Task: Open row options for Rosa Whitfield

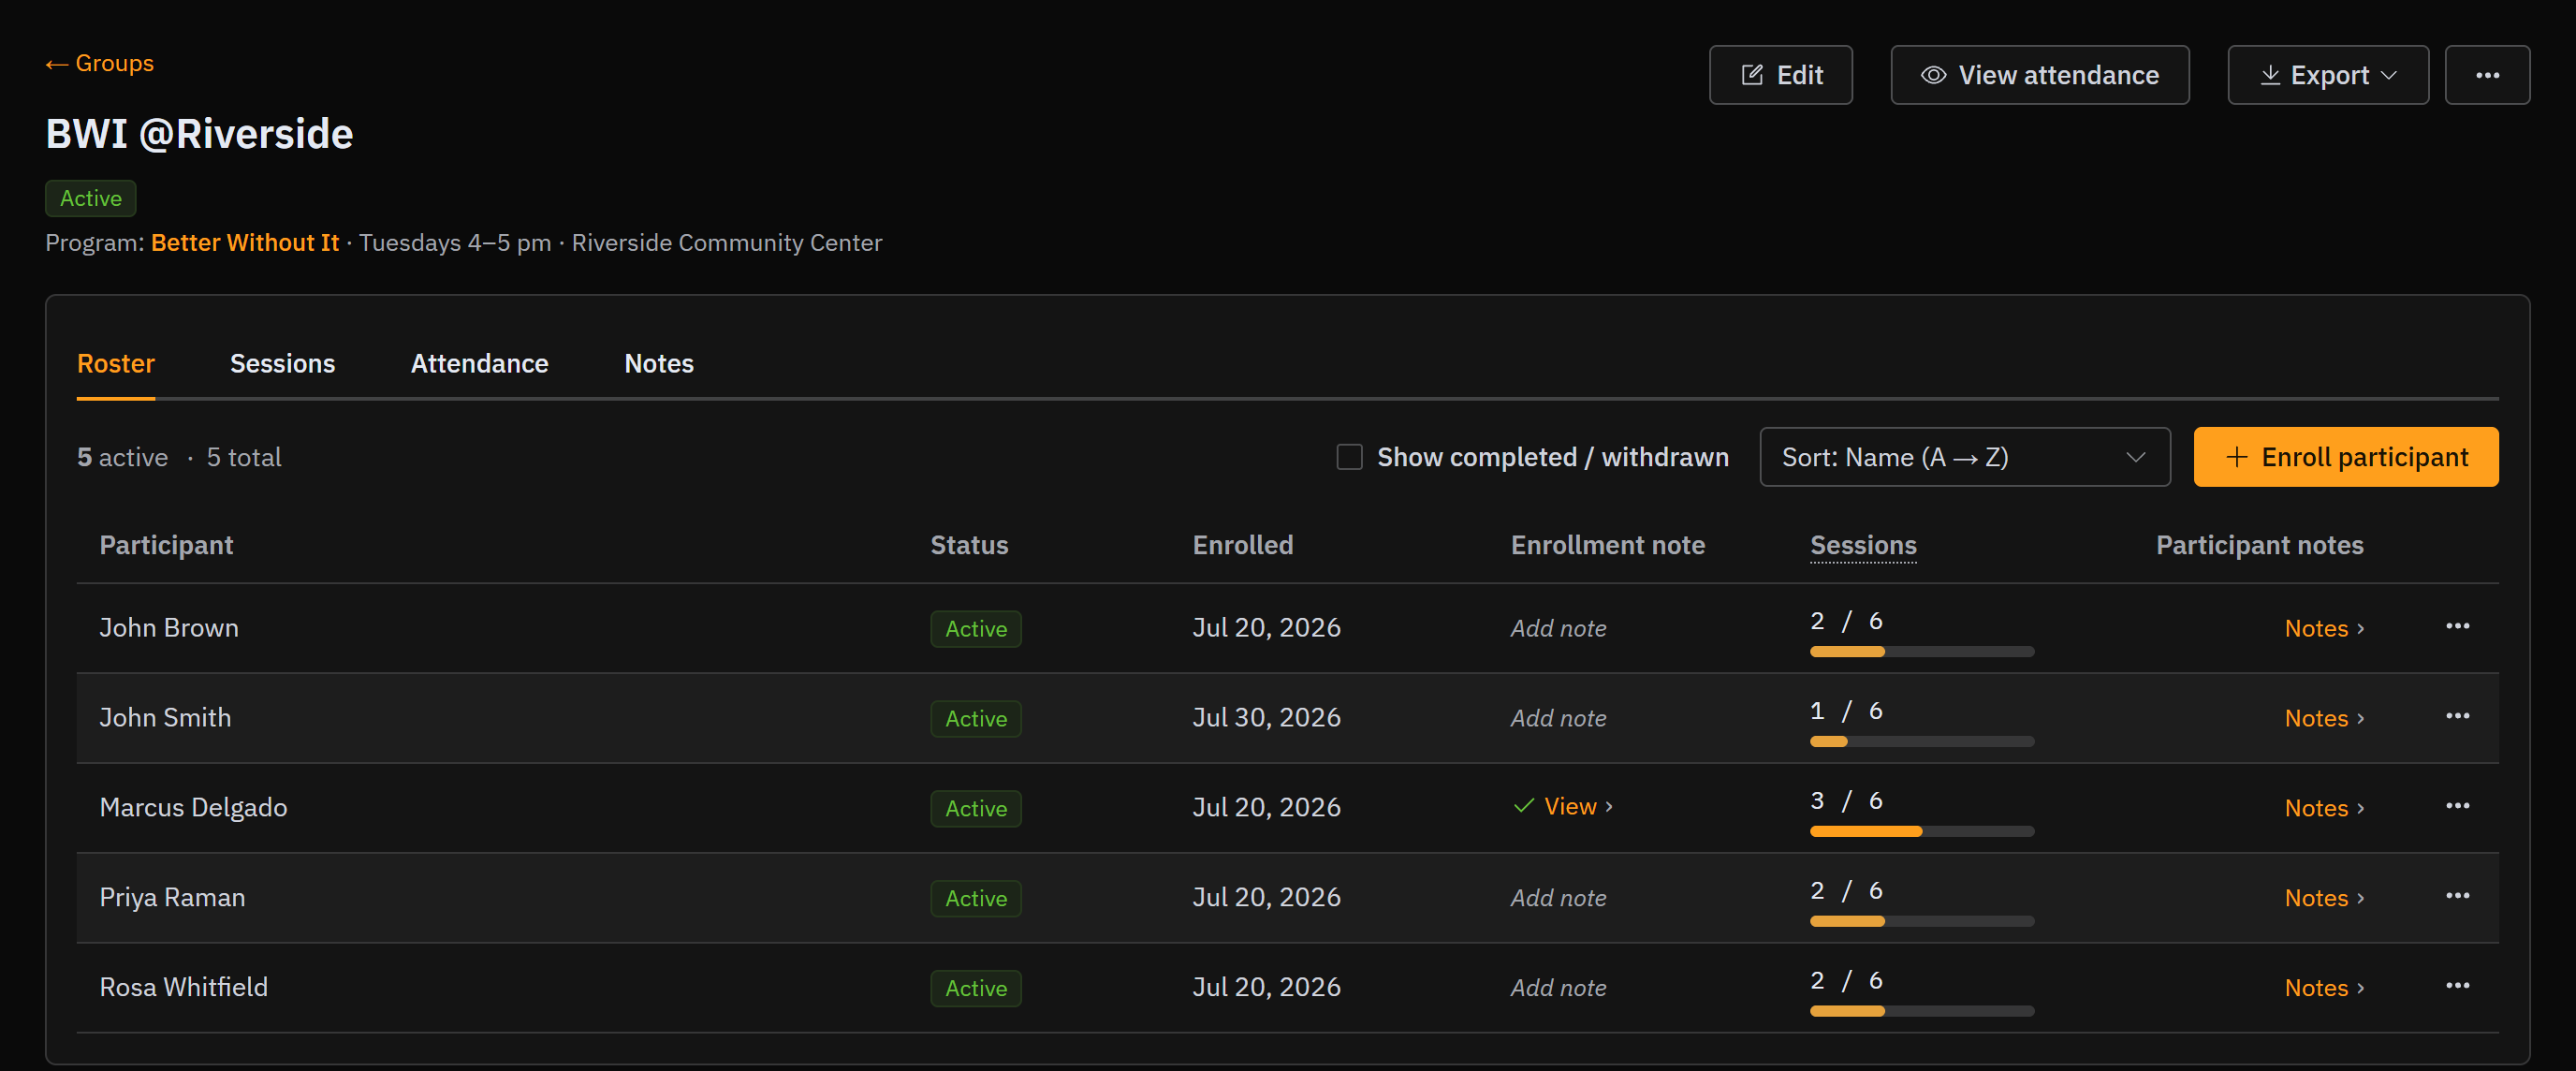Action: [x=2457, y=987]
